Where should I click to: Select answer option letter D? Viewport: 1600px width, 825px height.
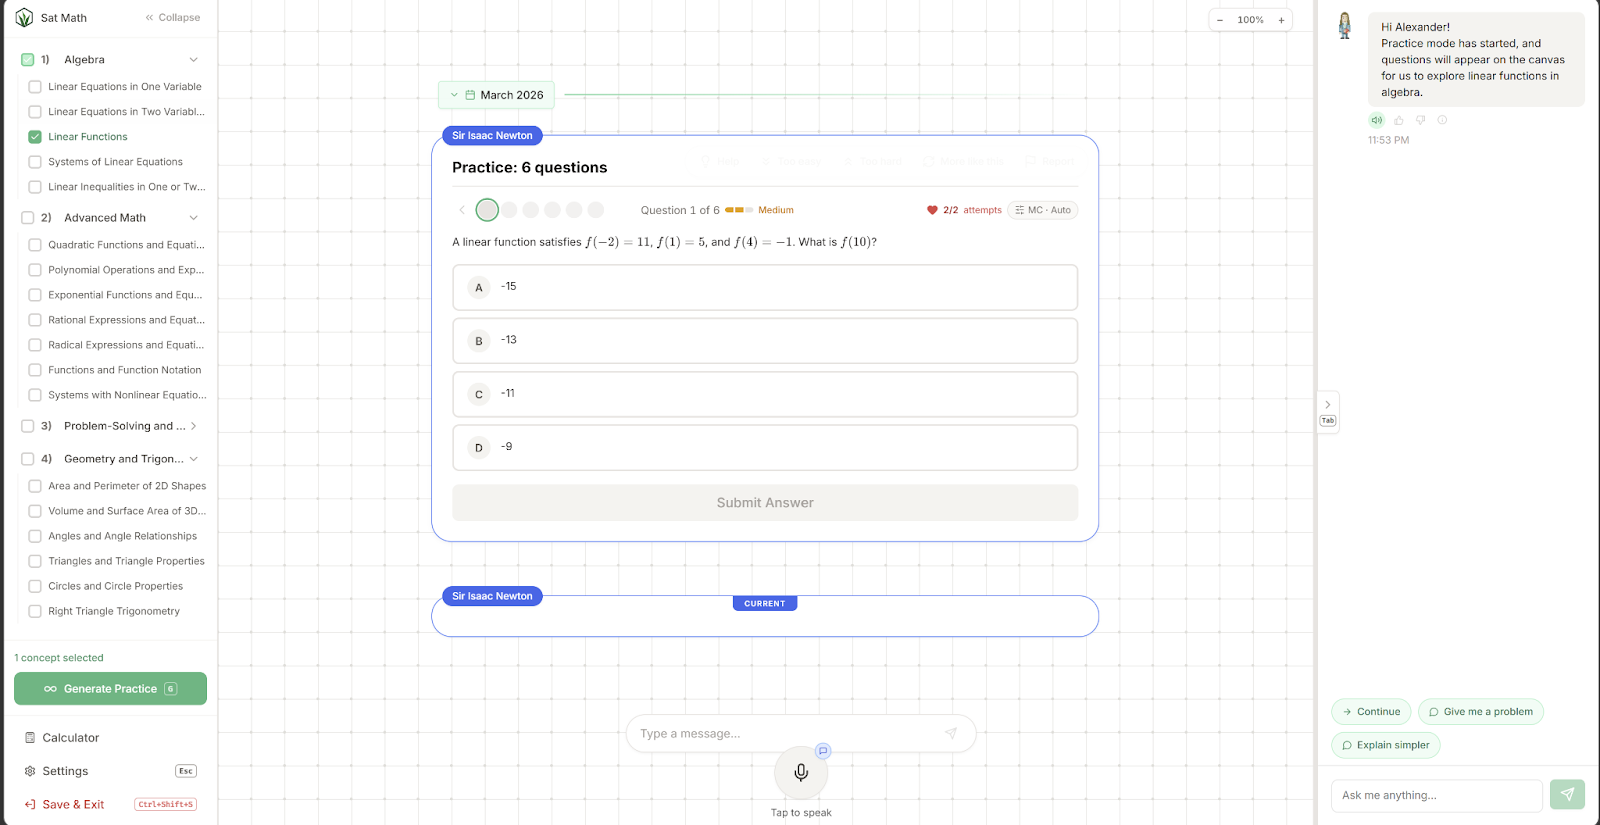click(x=479, y=448)
